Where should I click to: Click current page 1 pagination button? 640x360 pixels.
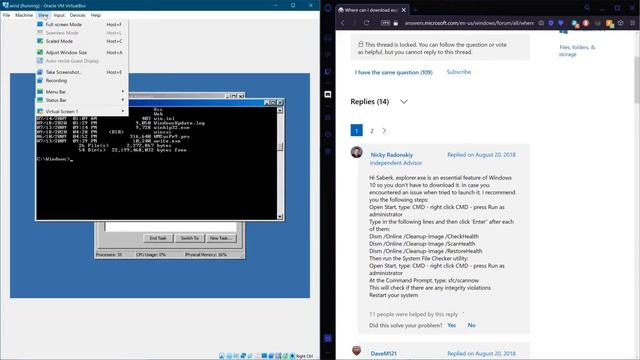(356, 131)
